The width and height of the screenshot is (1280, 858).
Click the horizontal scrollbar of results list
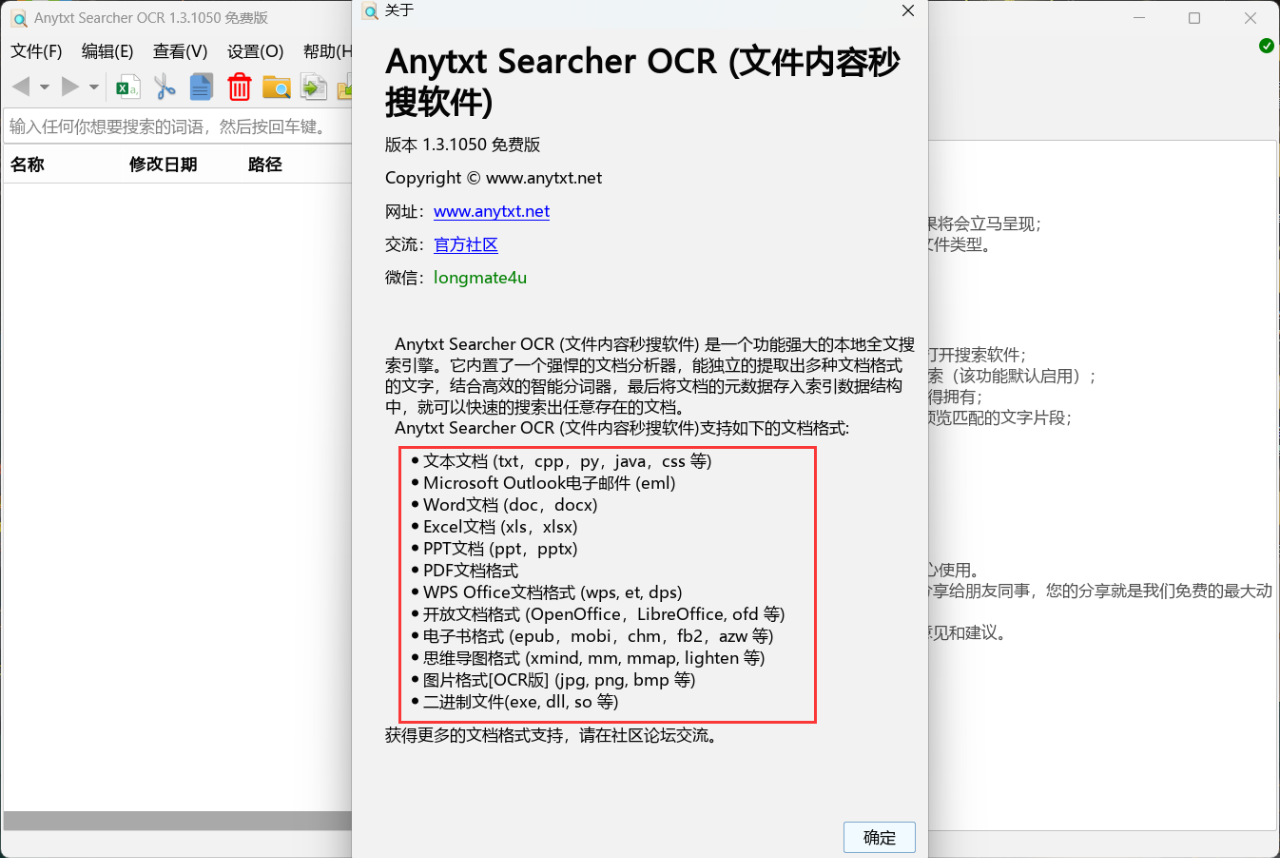(178, 820)
